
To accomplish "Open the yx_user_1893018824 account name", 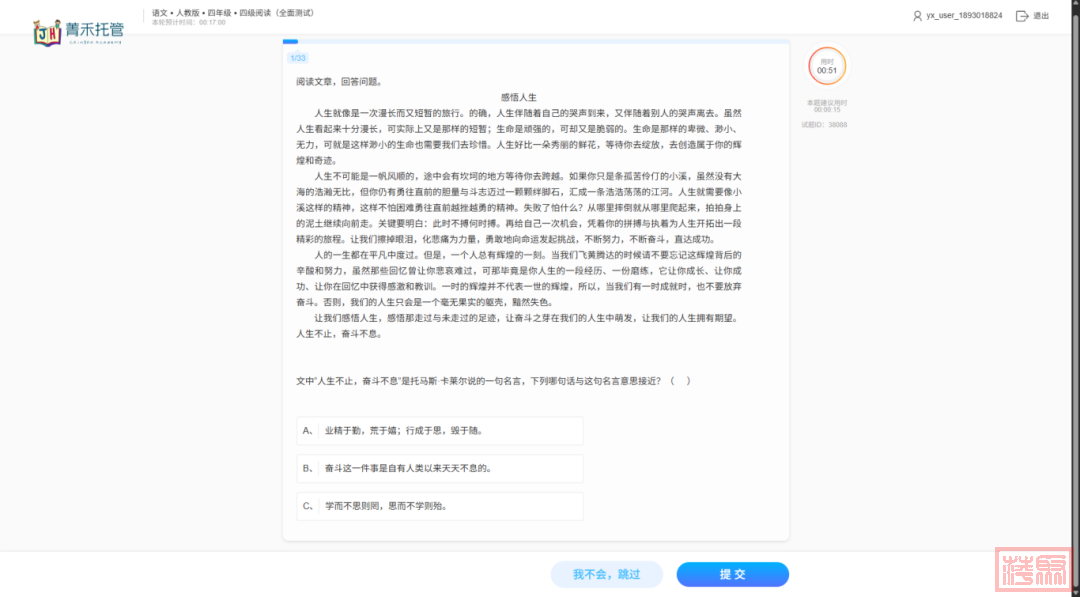I will 964,16.
